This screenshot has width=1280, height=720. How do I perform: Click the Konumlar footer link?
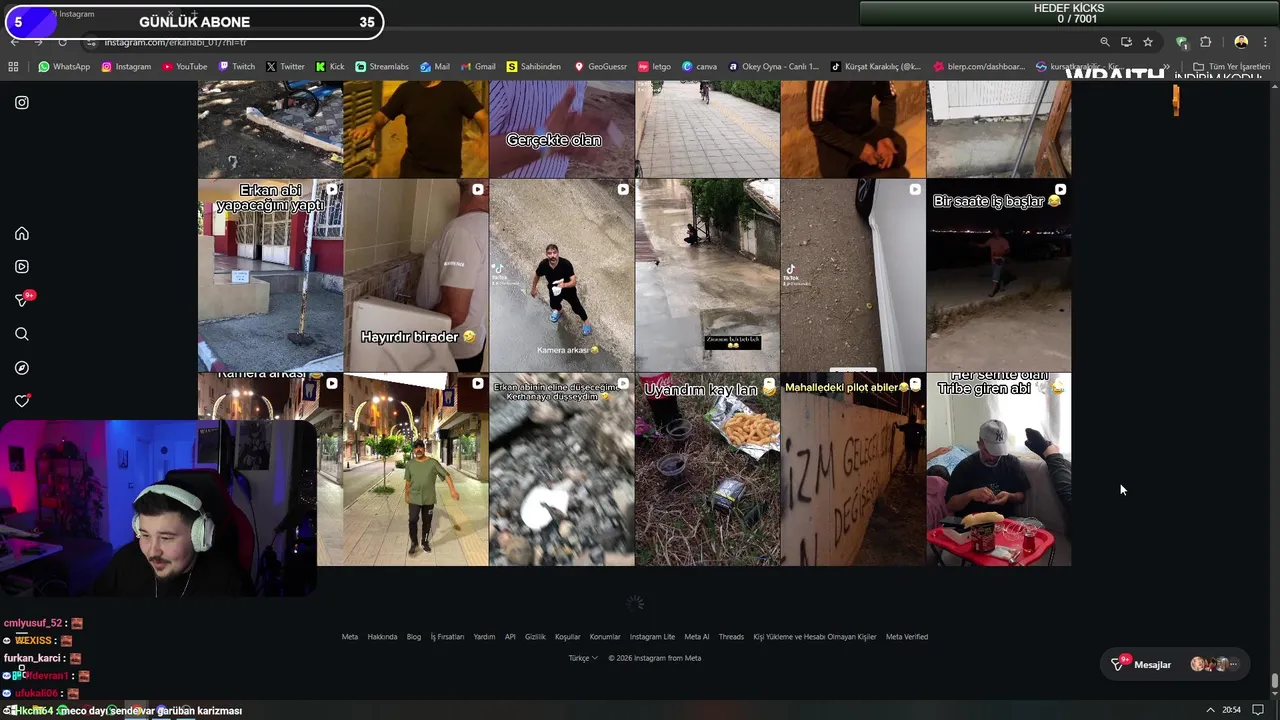point(605,637)
